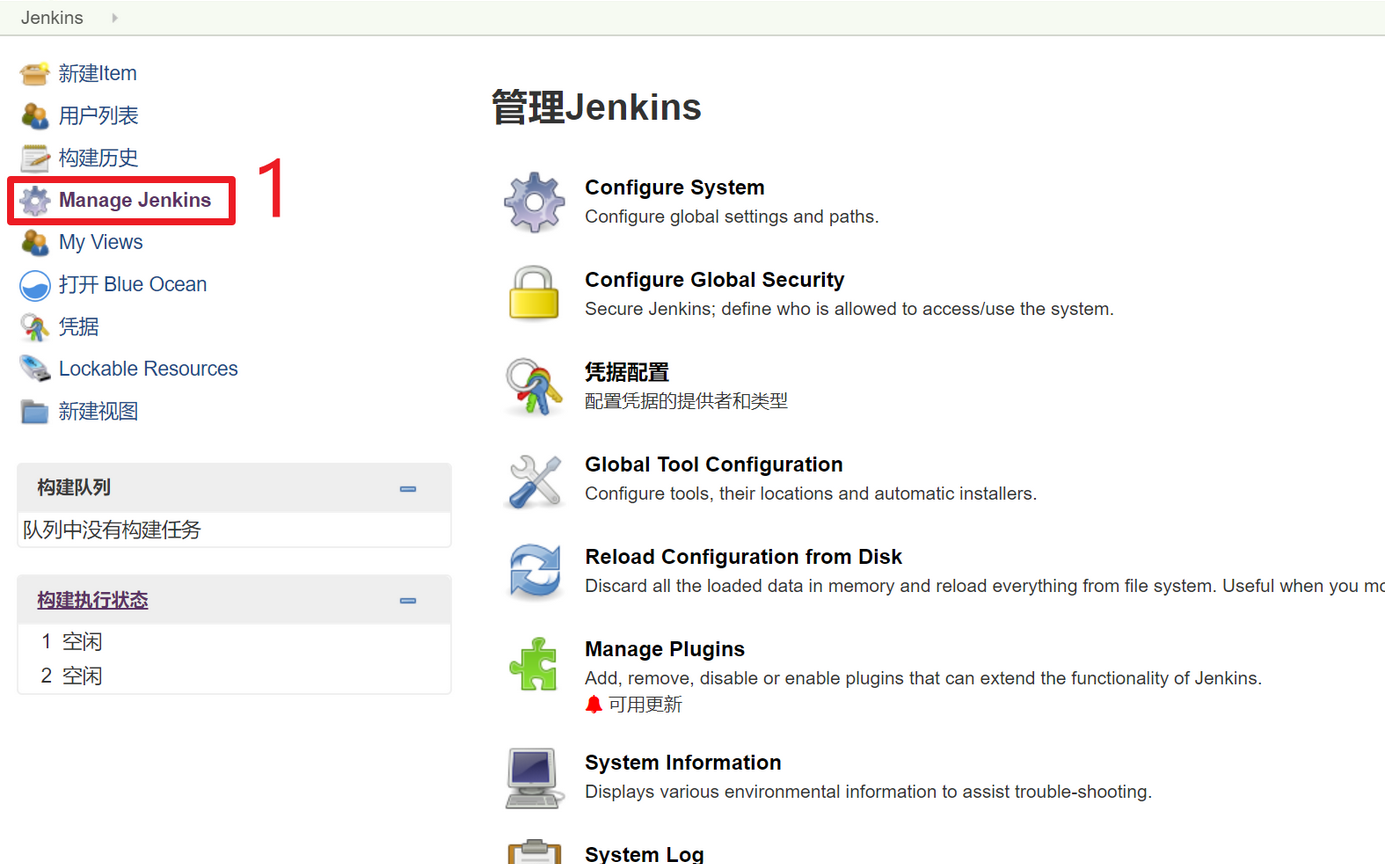Click the 可用更新 notice text

[645, 705]
